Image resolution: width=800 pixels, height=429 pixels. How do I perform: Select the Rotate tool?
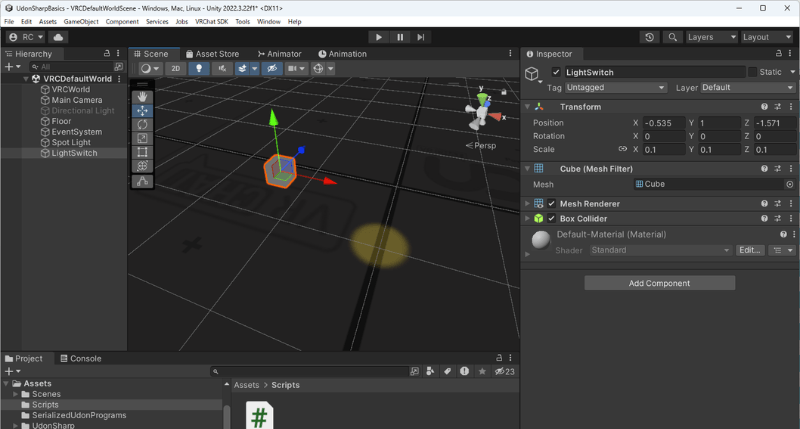coord(142,124)
